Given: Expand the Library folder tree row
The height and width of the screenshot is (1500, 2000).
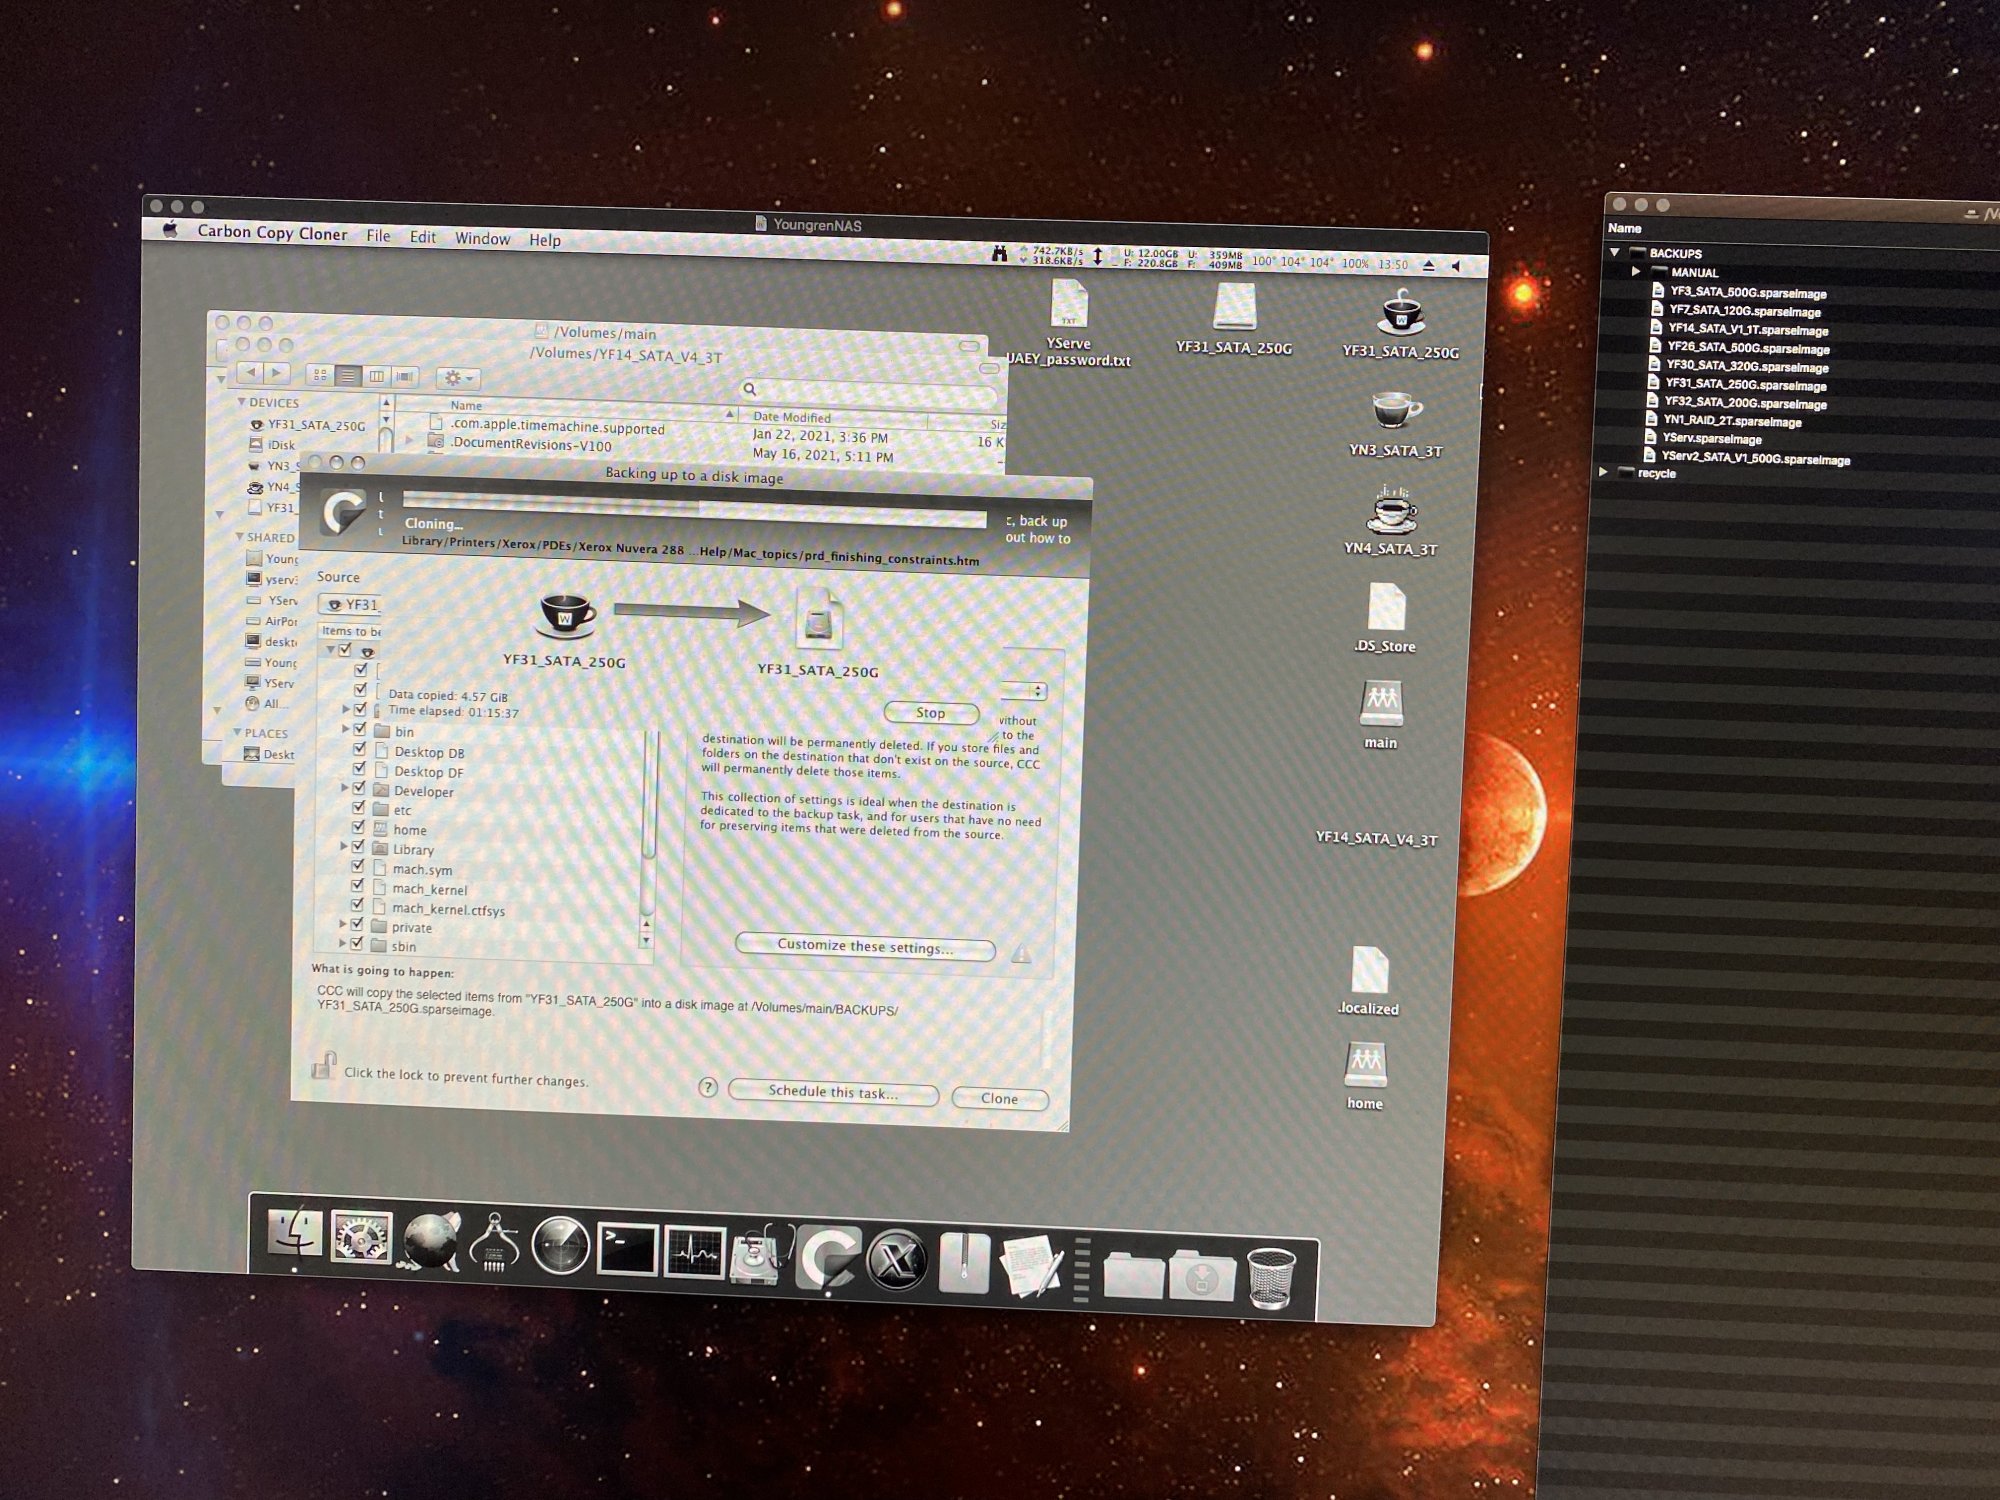Looking at the screenshot, I should 344,846.
